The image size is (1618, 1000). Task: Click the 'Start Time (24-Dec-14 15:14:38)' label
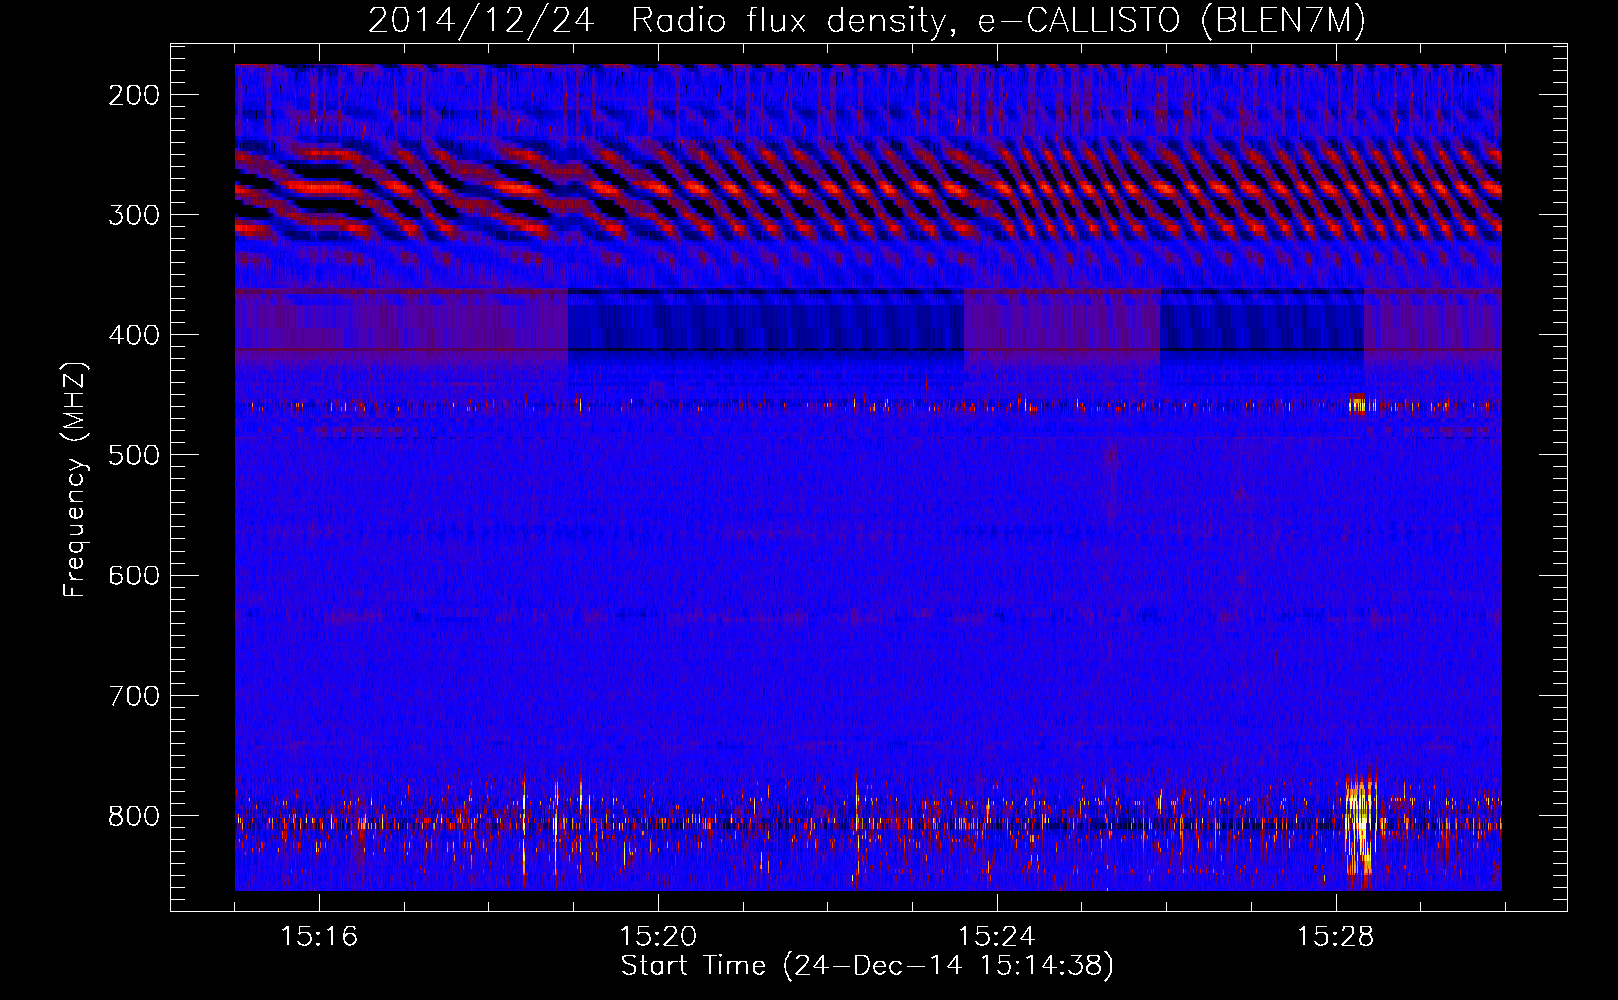click(x=867, y=966)
